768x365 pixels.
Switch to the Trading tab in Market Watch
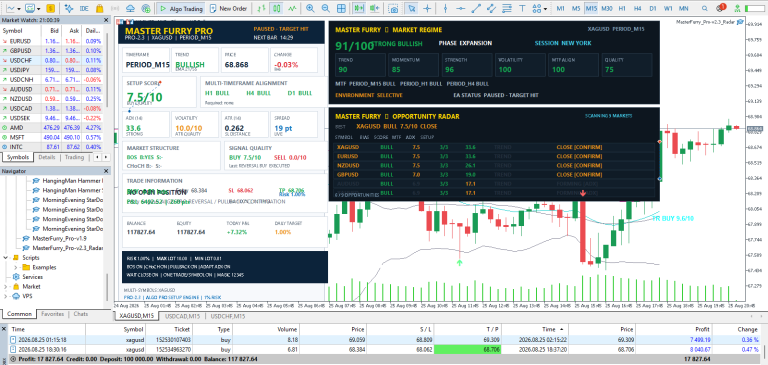point(74,157)
